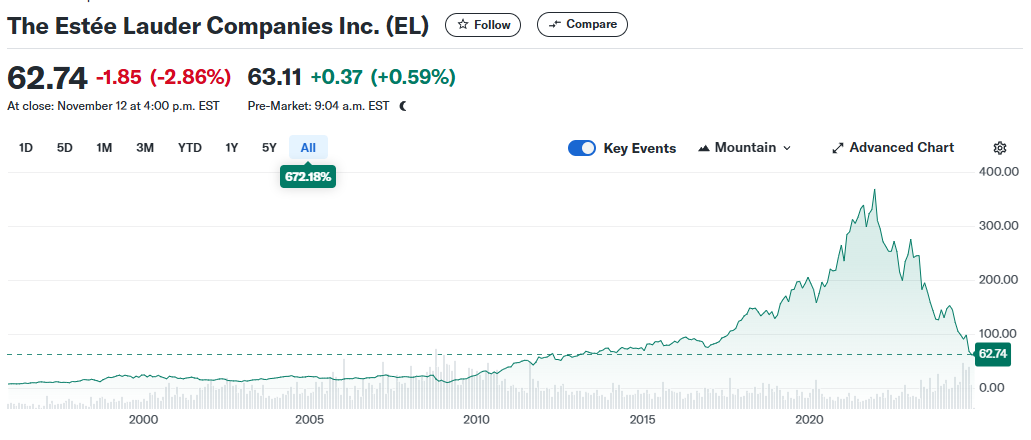The height and width of the screenshot is (440, 1031).
Task: Click the Follow star button
Action: (483, 25)
